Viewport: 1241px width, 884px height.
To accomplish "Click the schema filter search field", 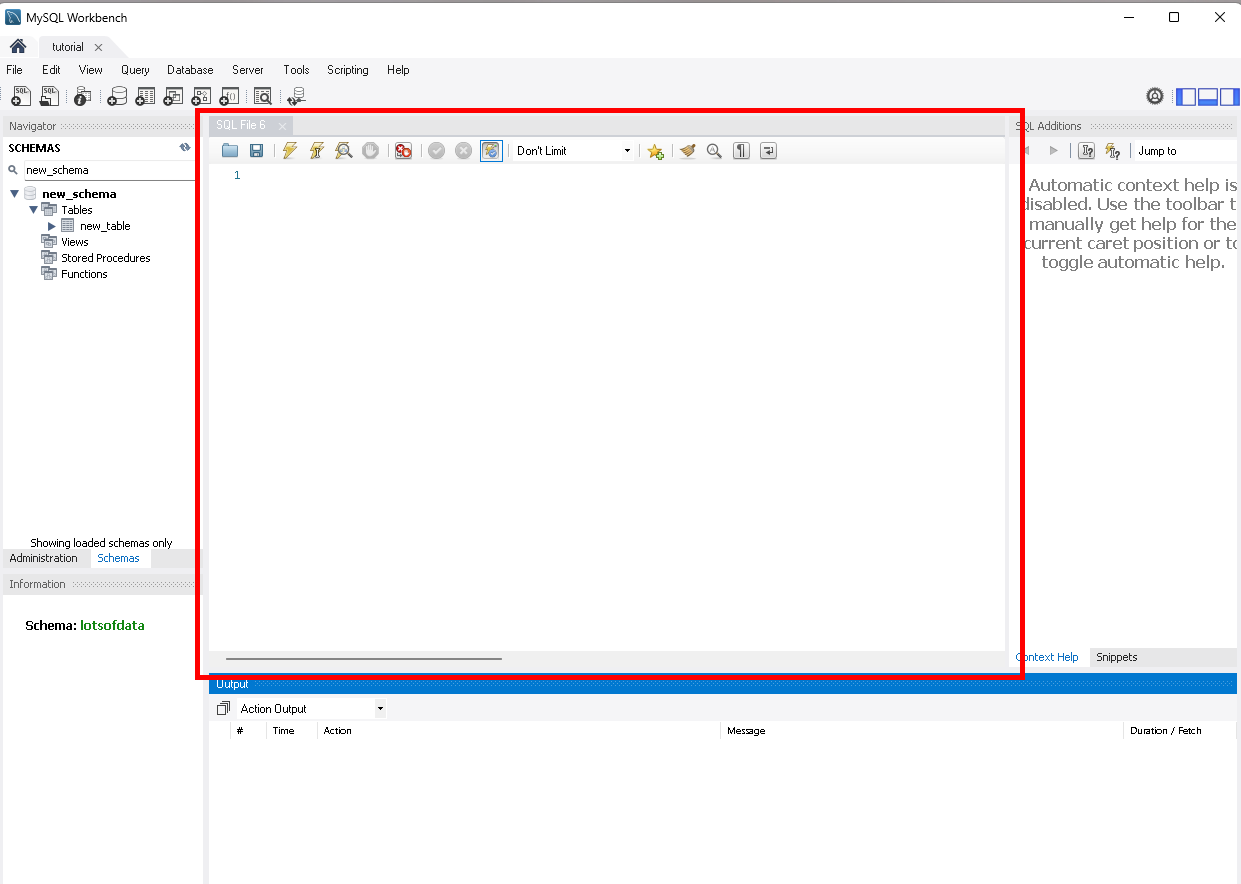I will click(x=109, y=170).
